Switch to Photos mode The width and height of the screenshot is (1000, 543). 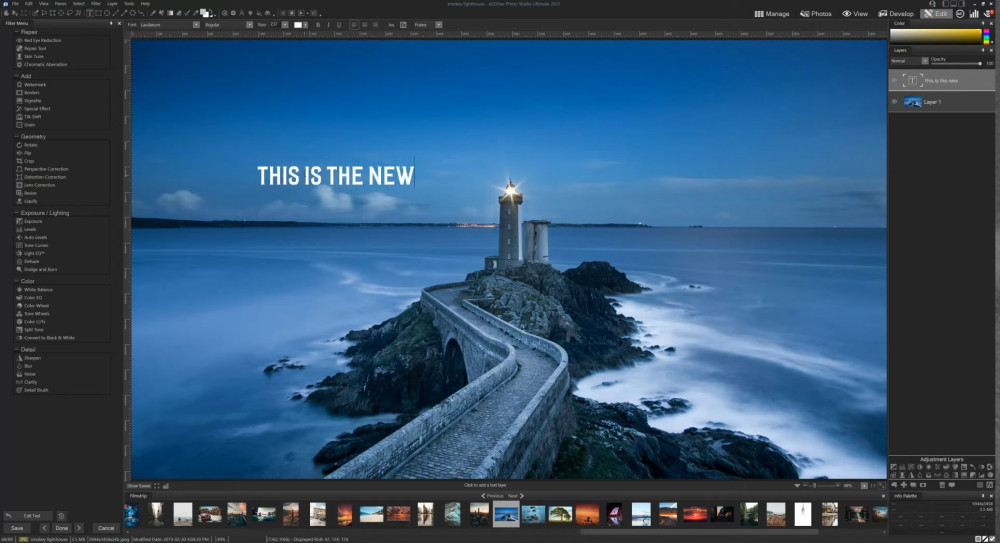click(816, 13)
